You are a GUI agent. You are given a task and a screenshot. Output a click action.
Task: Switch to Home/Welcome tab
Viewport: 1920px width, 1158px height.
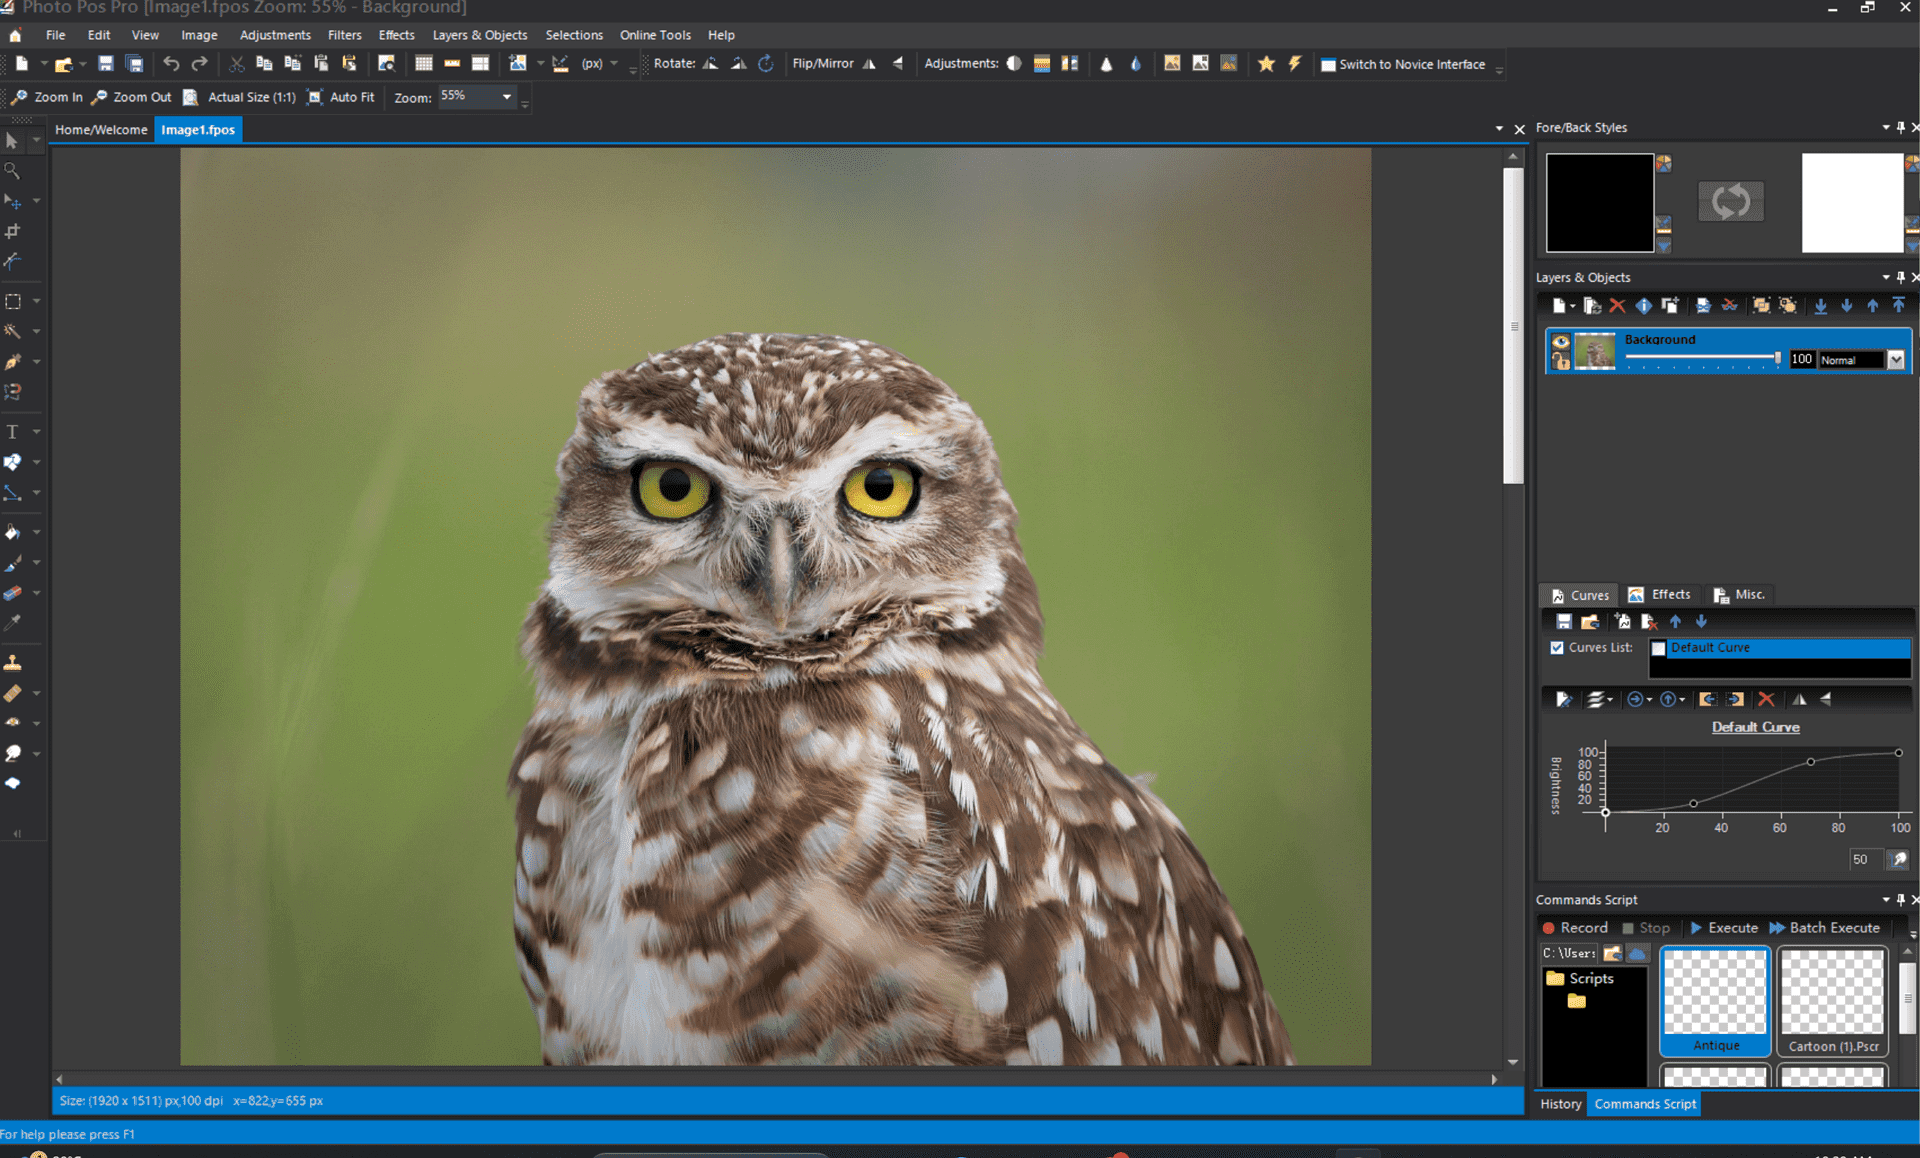(101, 129)
